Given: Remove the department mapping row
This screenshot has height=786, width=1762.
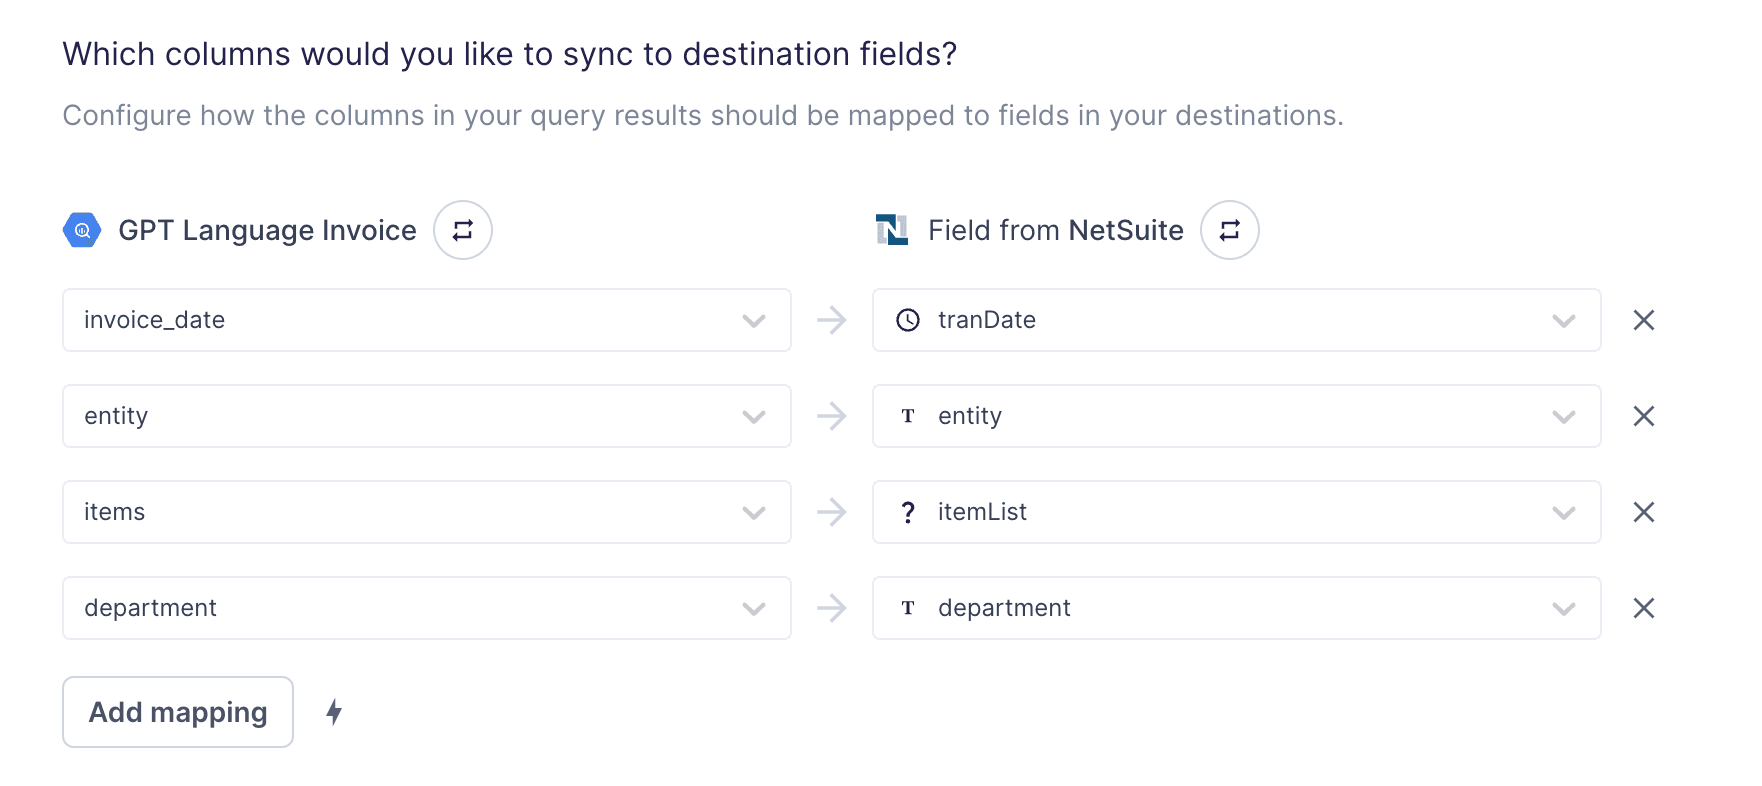Looking at the screenshot, I should coord(1643,608).
